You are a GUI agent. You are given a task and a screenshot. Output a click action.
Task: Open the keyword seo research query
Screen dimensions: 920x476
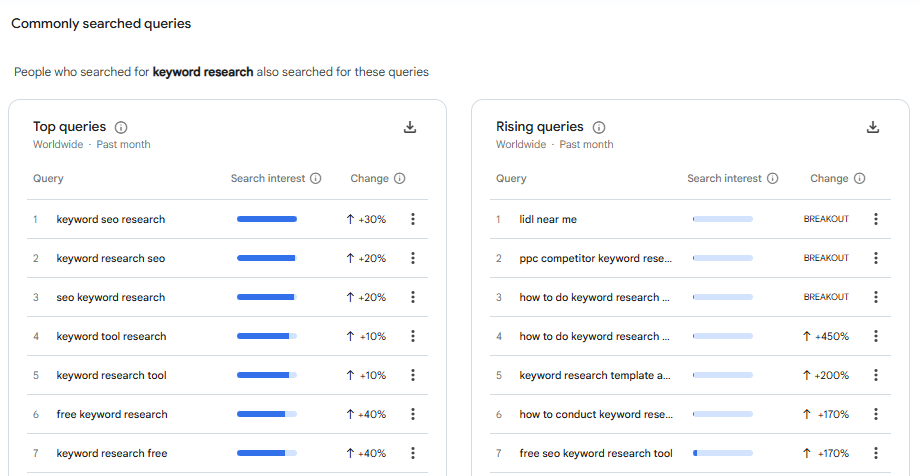pos(111,220)
